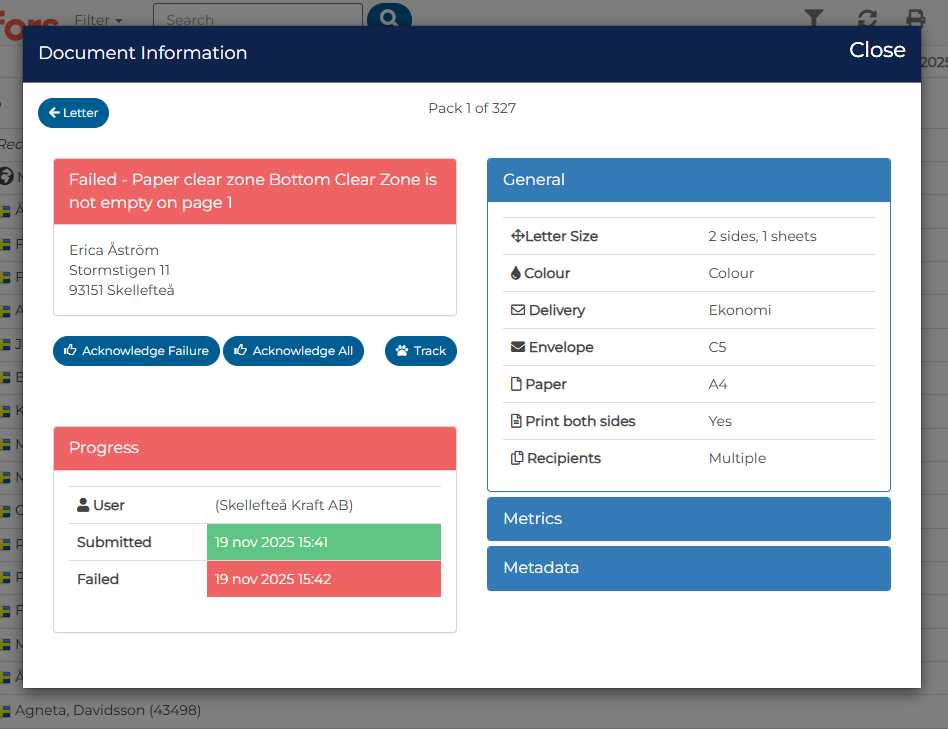Open the Filter dropdown

[x=98, y=20]
